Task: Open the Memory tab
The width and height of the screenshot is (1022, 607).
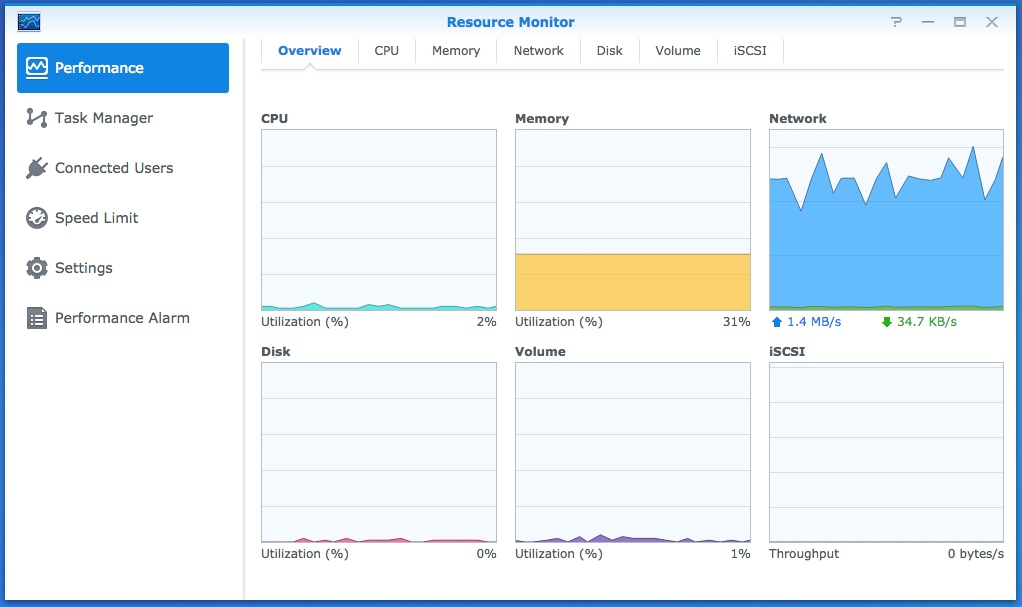Action: point(455,50)
